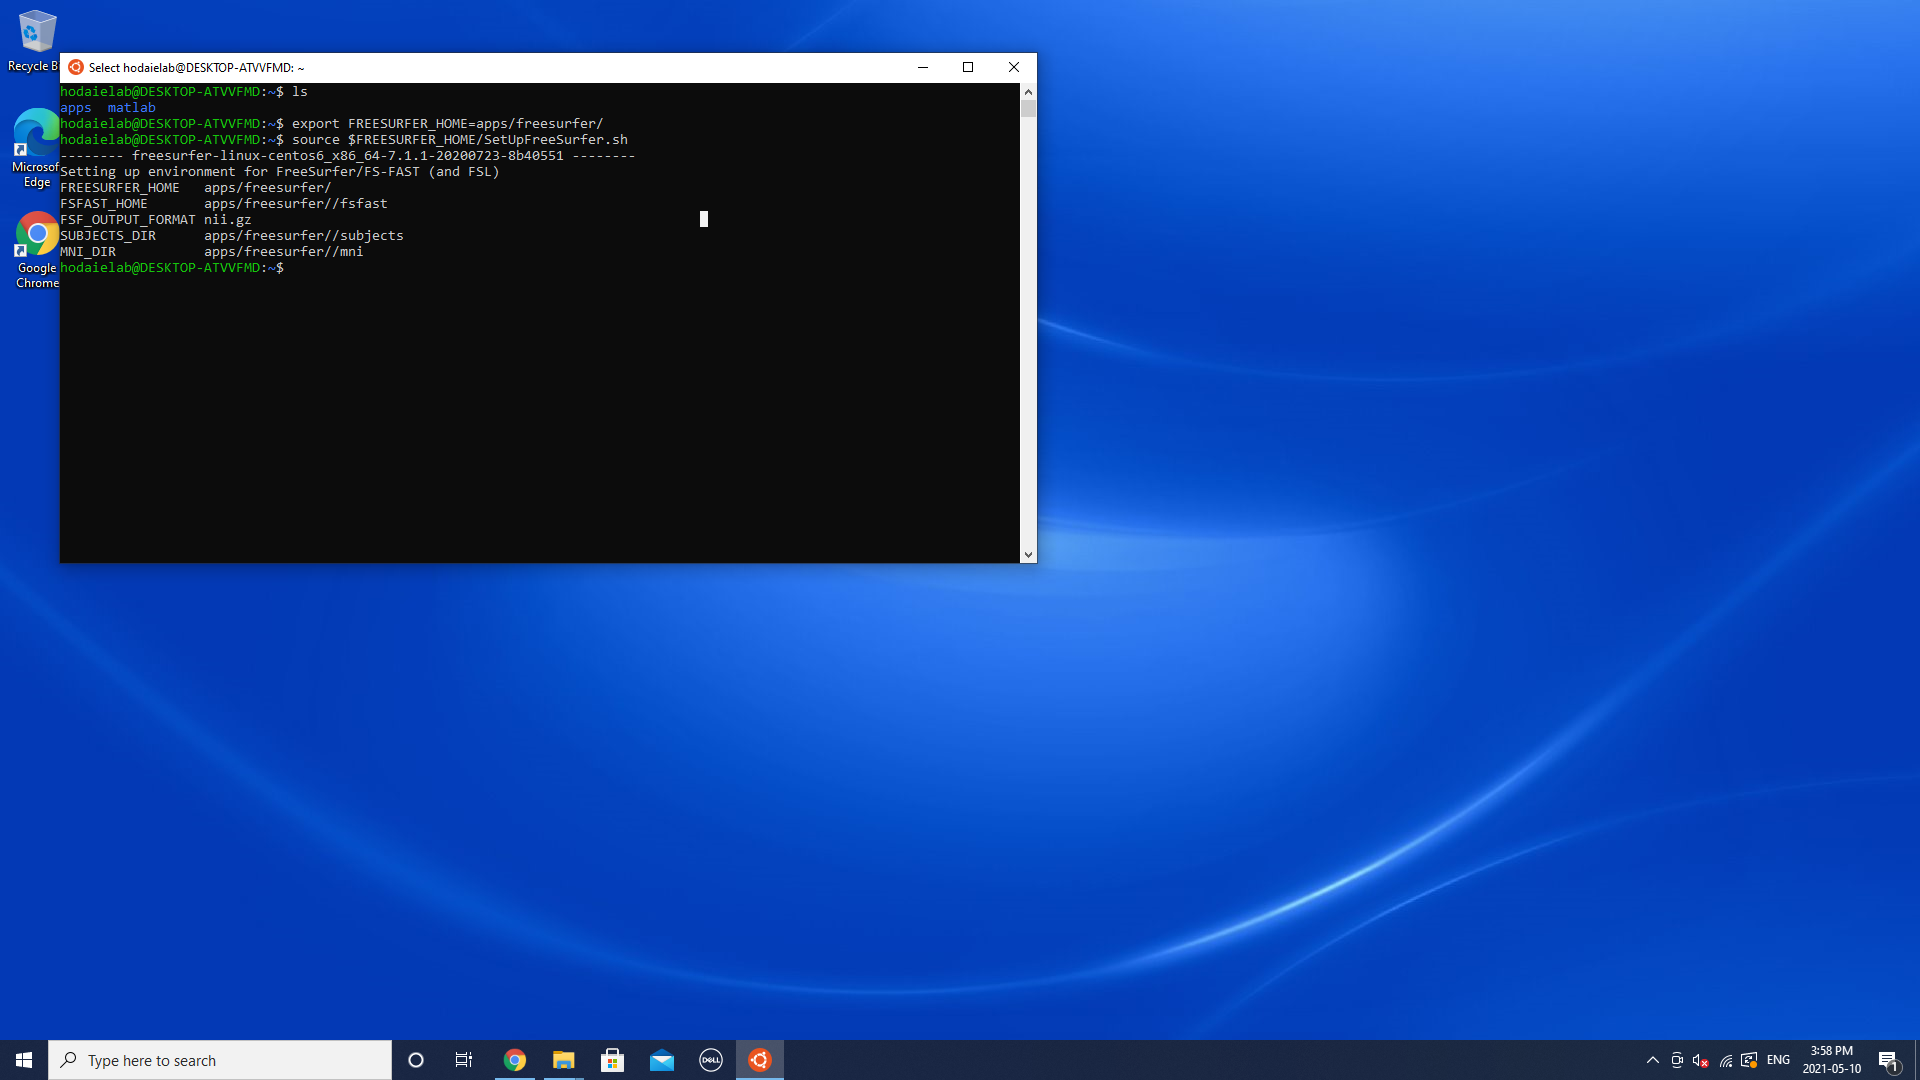Image resolution: width=1920 pixels, height=1080 pixels.
Task: Open the Action Center notifications icon
Action: (x=1888, y=1060)
